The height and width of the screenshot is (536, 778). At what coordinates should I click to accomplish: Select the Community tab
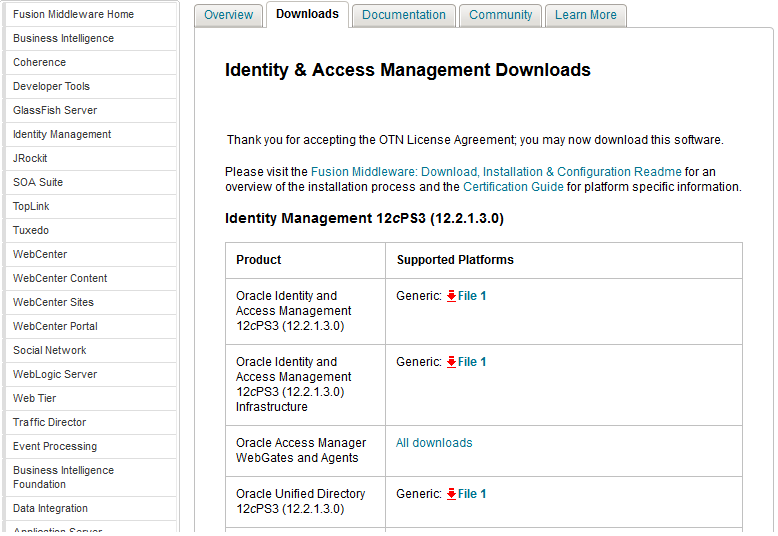(x=501, y=15)
